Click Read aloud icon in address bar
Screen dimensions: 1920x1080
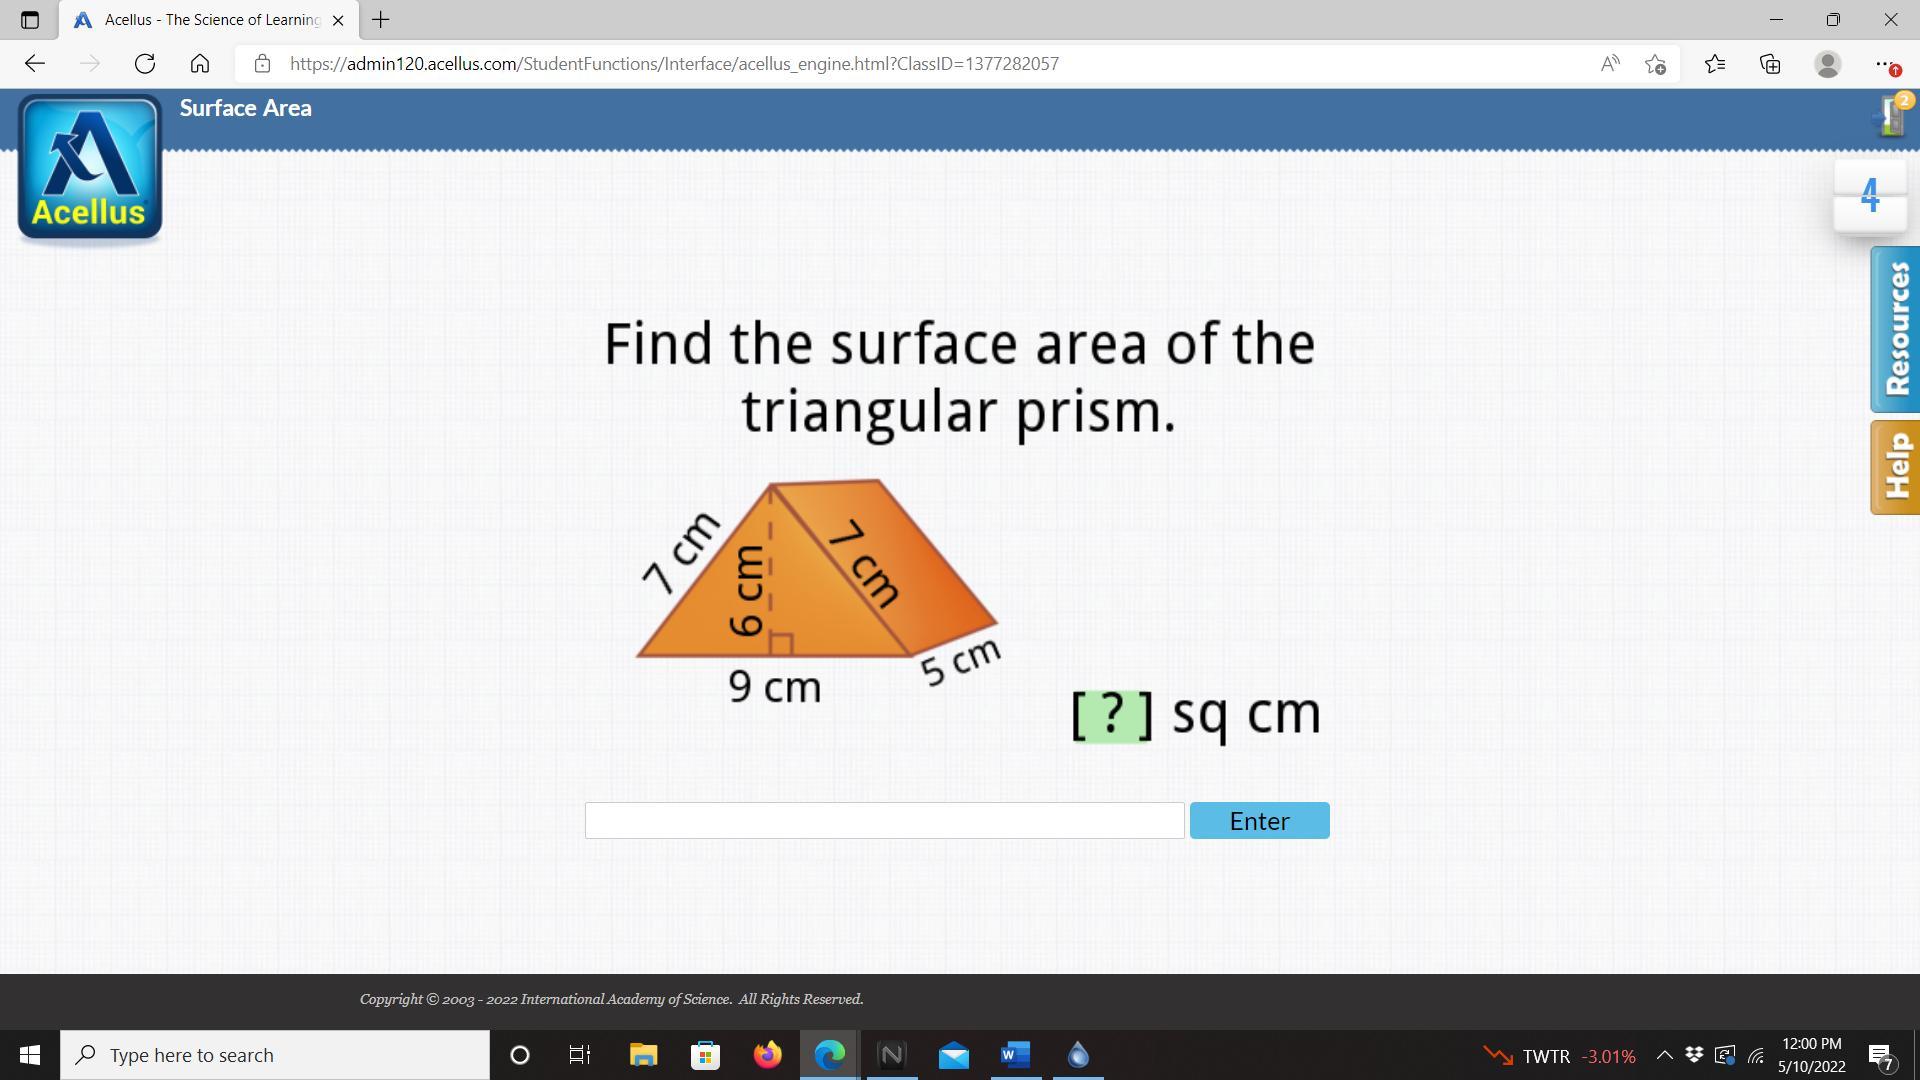[1609, 64]
